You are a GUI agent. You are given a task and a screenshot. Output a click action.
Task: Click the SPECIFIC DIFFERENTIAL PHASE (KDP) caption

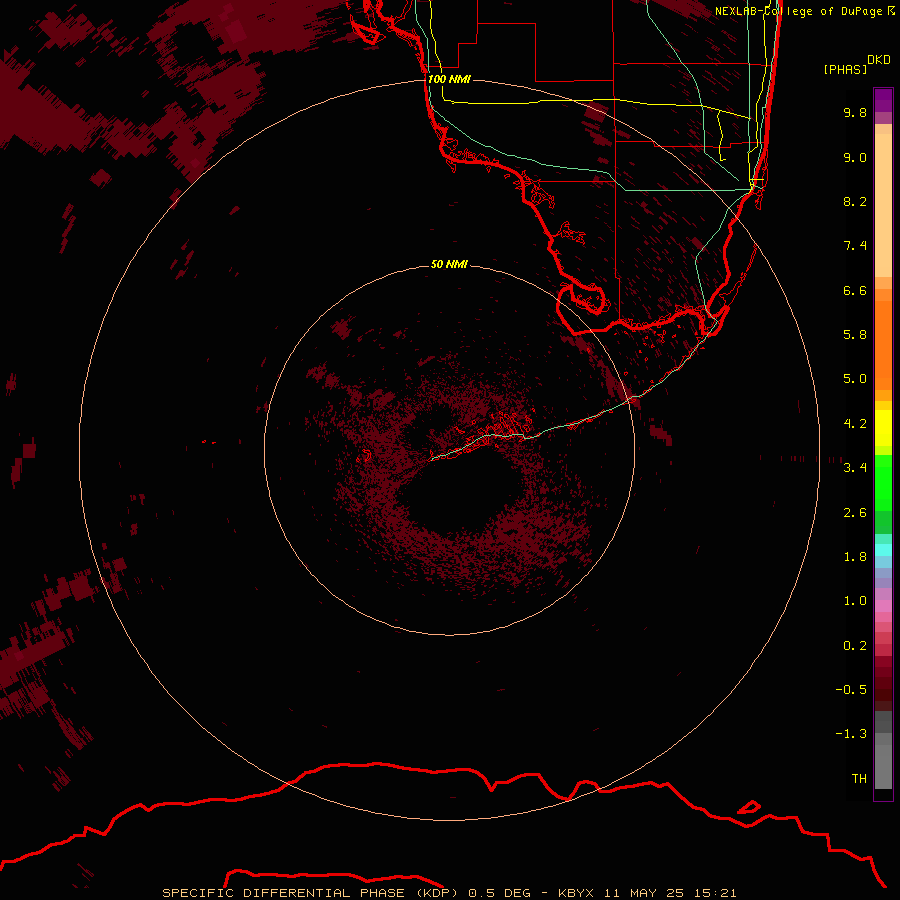tap(311, 893)
